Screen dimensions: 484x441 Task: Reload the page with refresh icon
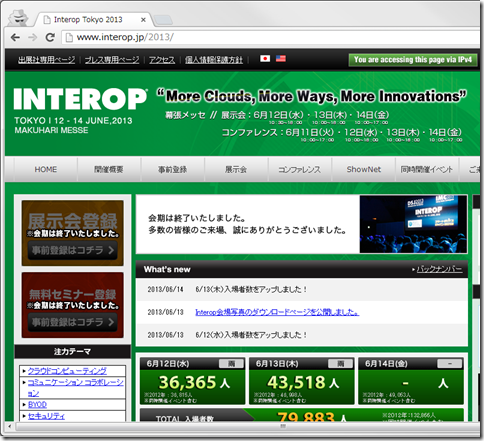[x=50, y=37]
